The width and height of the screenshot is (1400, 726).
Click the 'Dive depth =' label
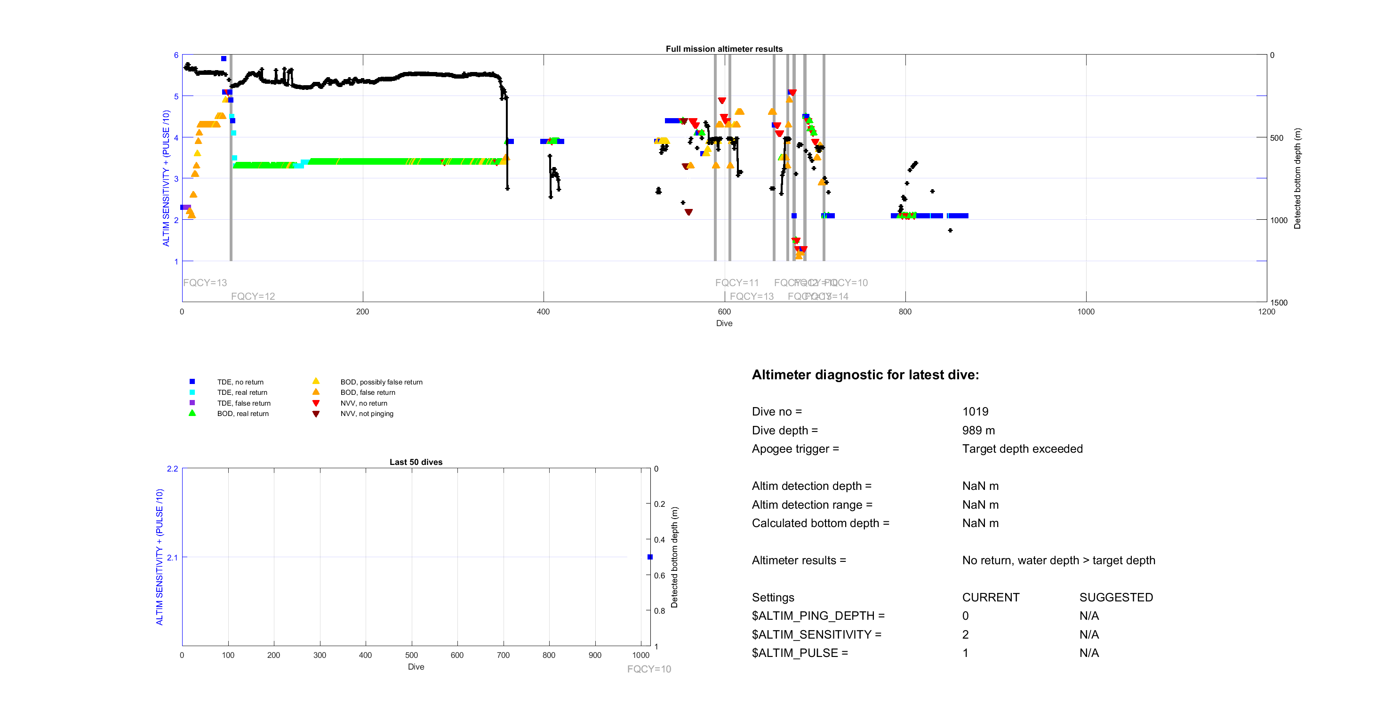pos(785,430)
